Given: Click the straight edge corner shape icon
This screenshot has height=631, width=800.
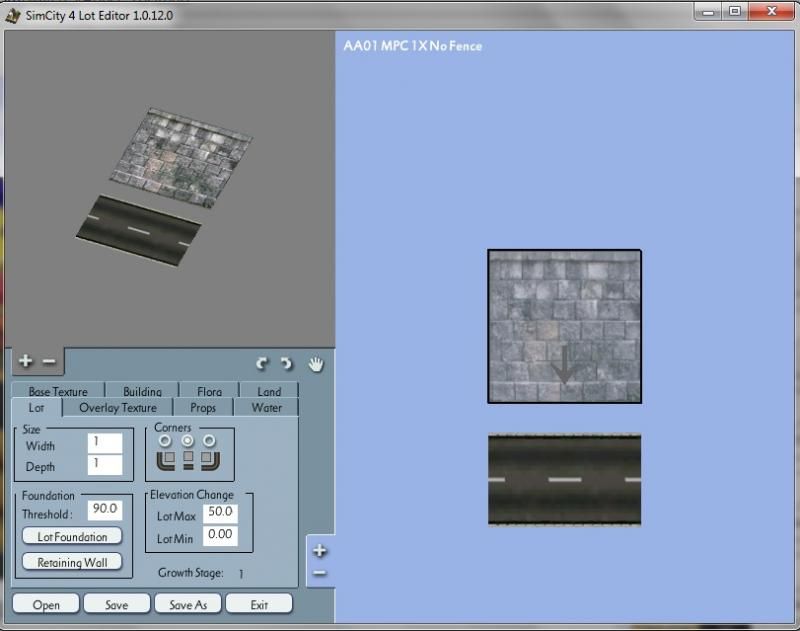Looking at the screenshot, I should pos(188,460).
